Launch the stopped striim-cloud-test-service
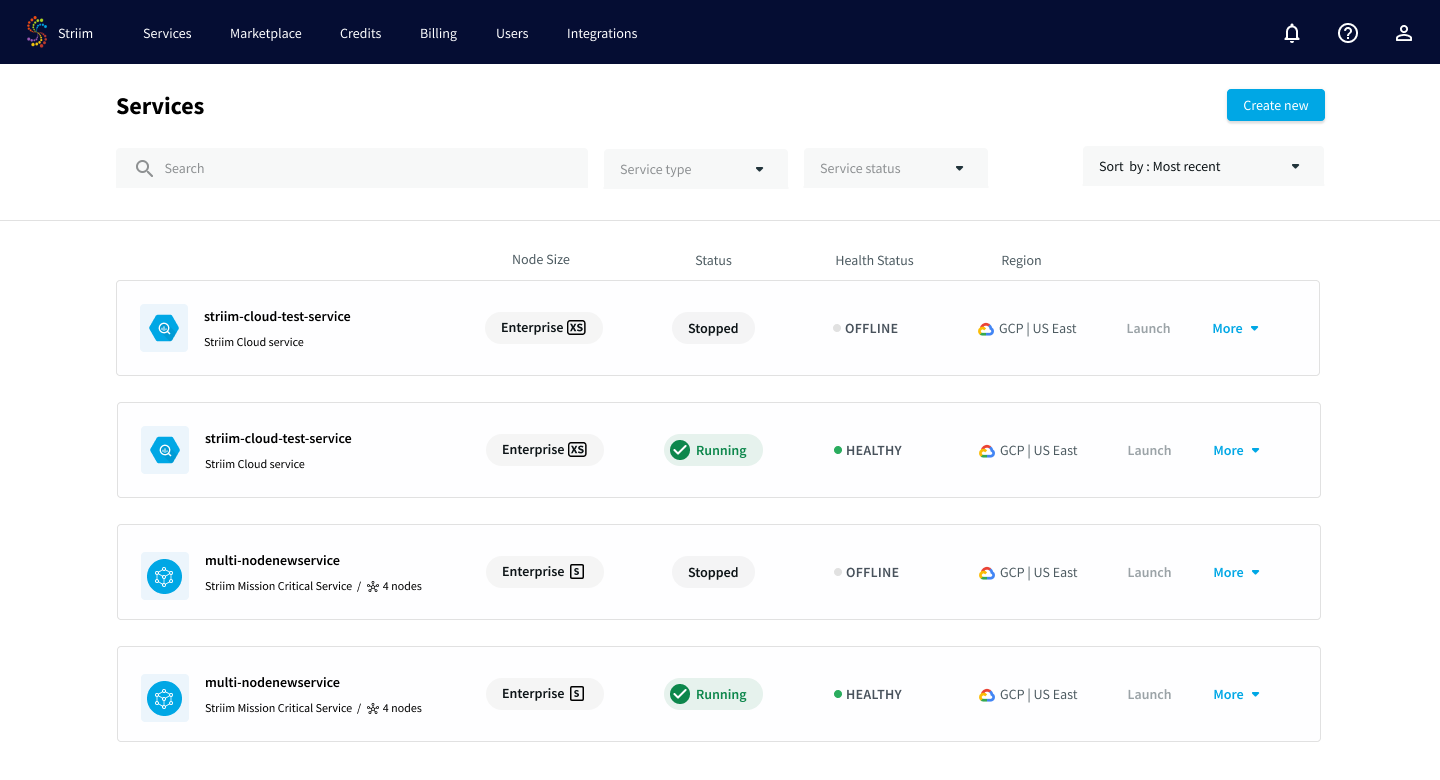Viewport: 1440px width, 780px height. tap(1148, 328)
